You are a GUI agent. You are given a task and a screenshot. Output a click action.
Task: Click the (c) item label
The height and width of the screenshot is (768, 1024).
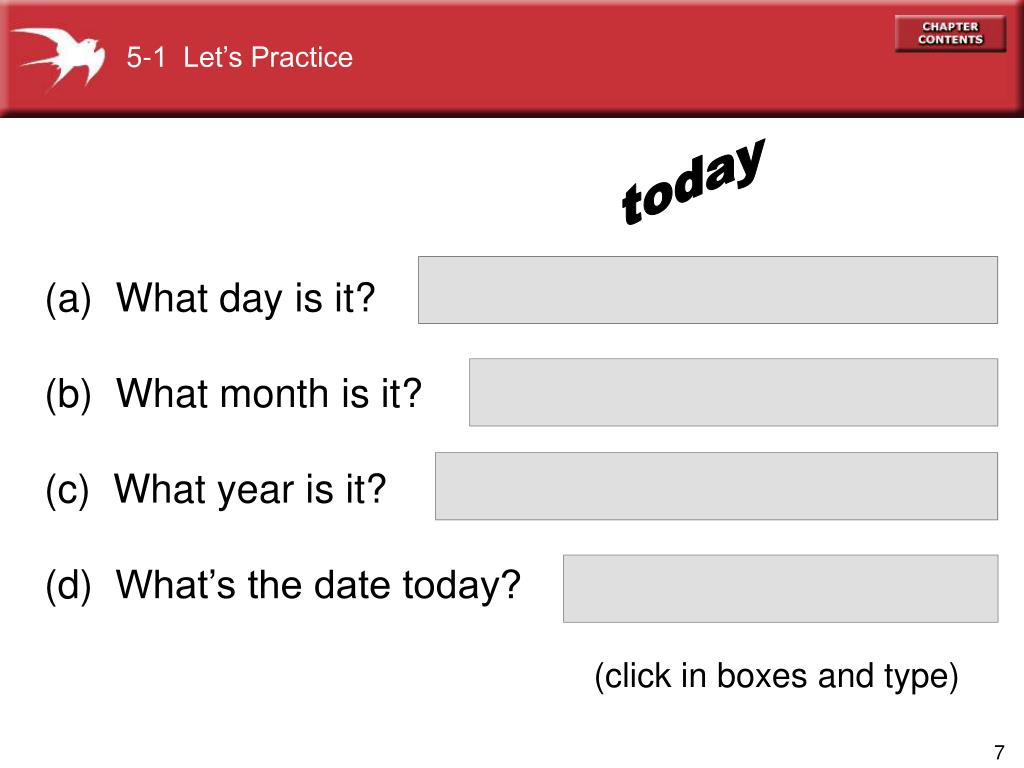point(67,490)
